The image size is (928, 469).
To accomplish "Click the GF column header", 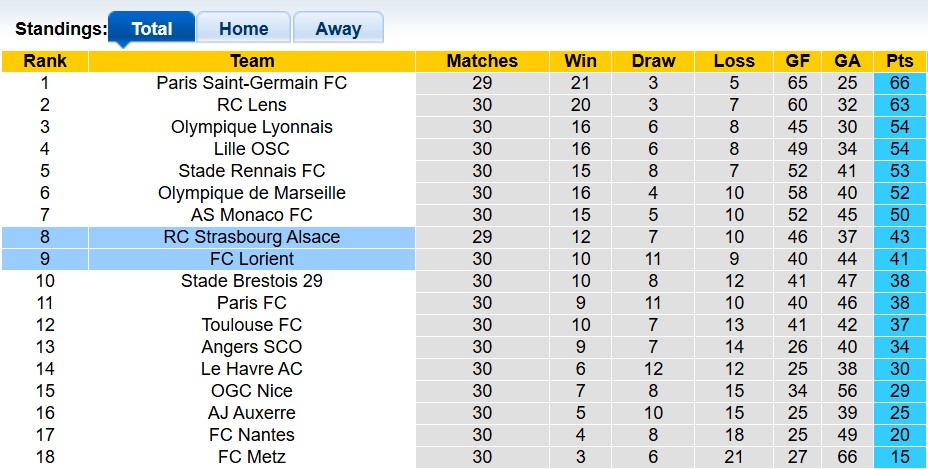I will point(799,61).
